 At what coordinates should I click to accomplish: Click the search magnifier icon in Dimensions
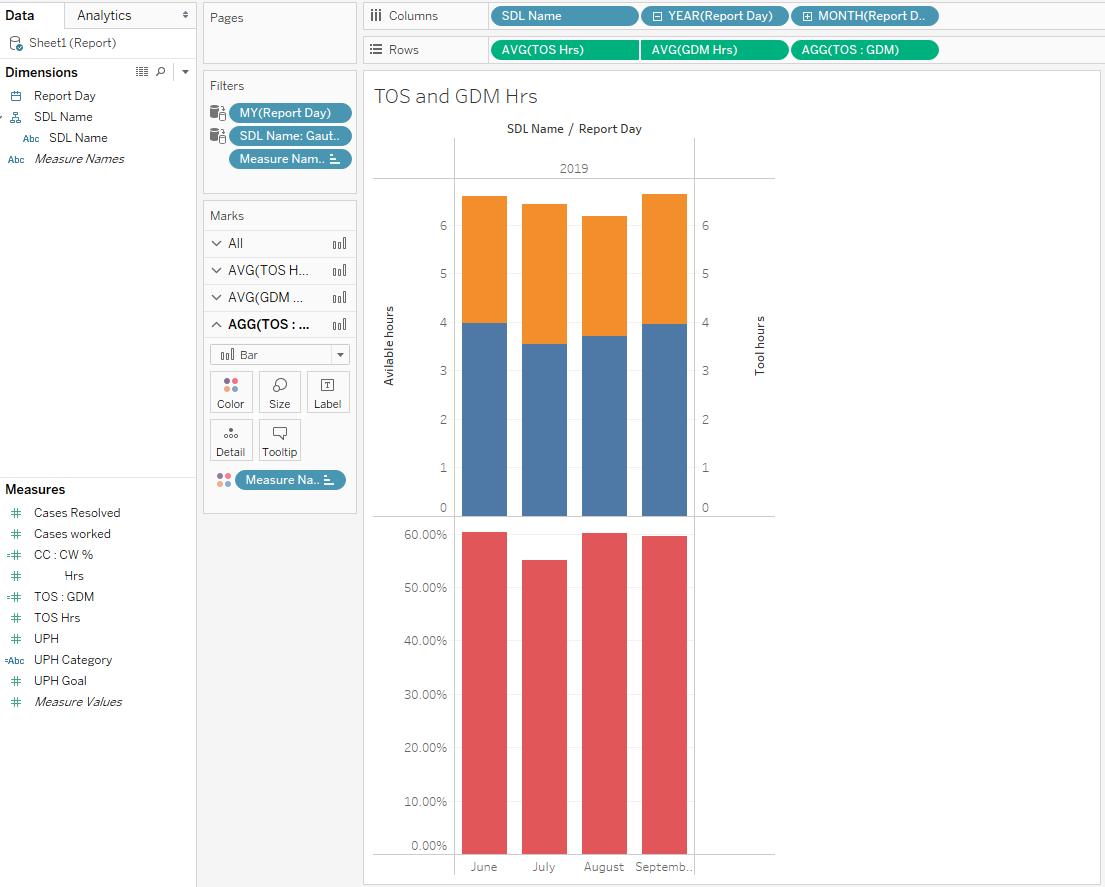161,72
